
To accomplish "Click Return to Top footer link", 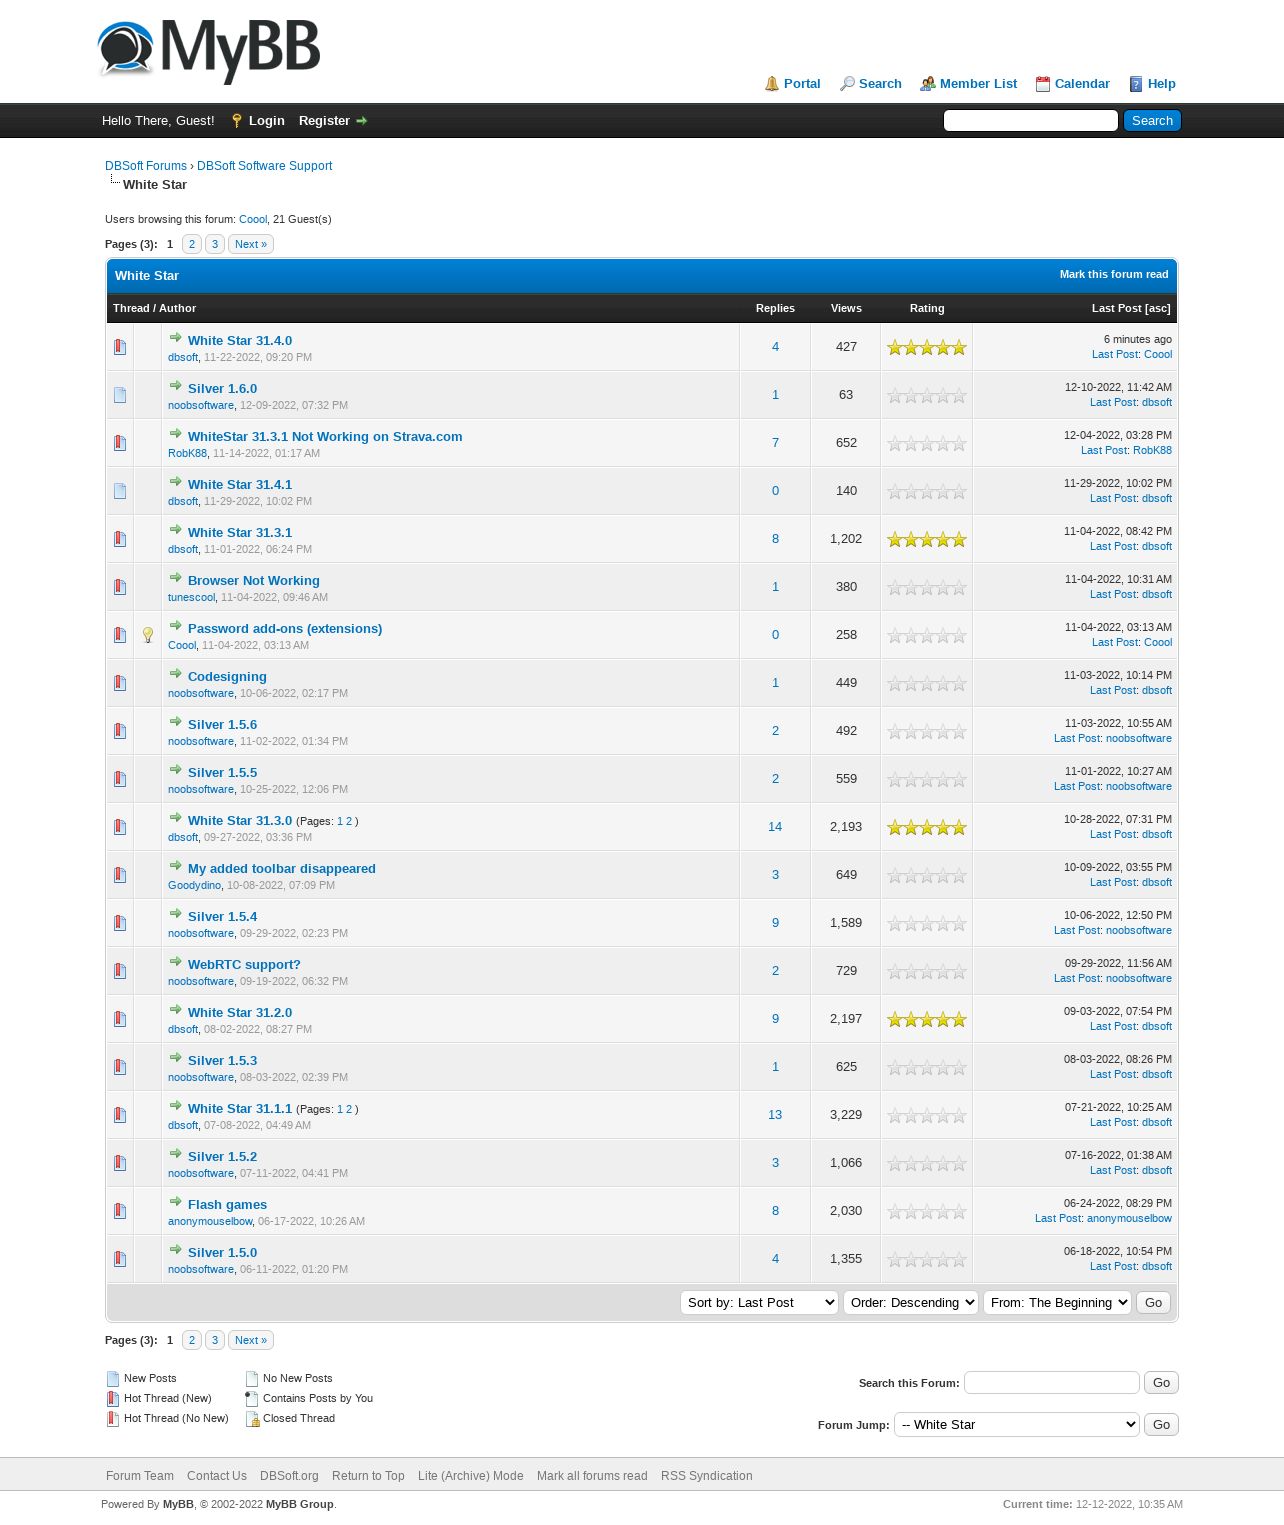I will tap(368, 1476).
